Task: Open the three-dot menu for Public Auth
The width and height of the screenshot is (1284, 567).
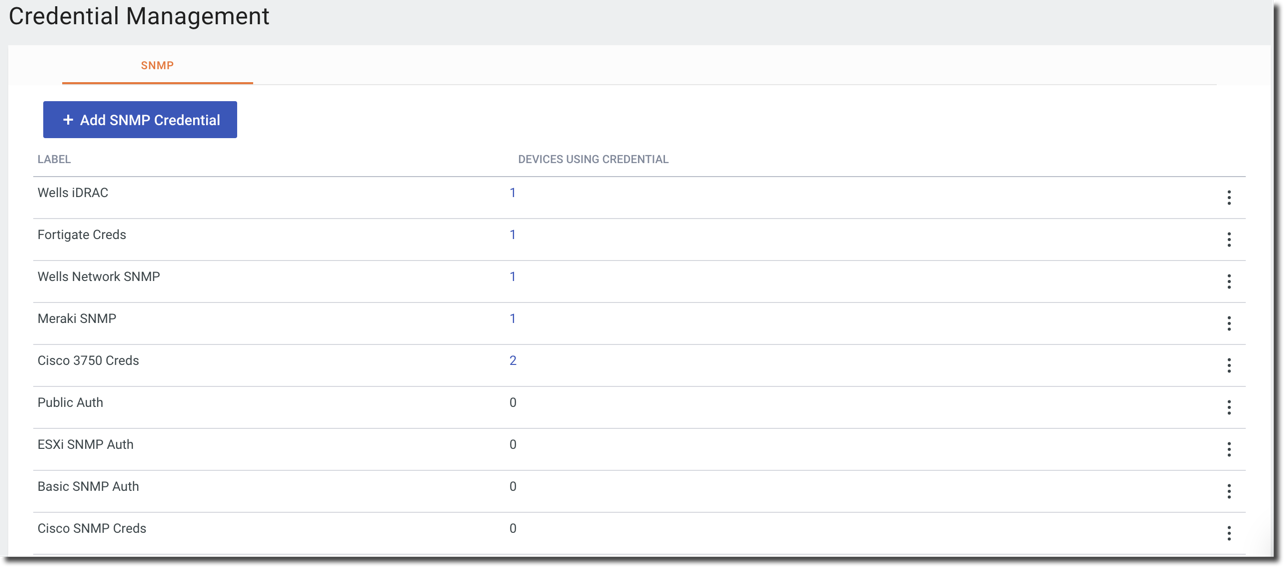Action: [x=1229, y=408]
